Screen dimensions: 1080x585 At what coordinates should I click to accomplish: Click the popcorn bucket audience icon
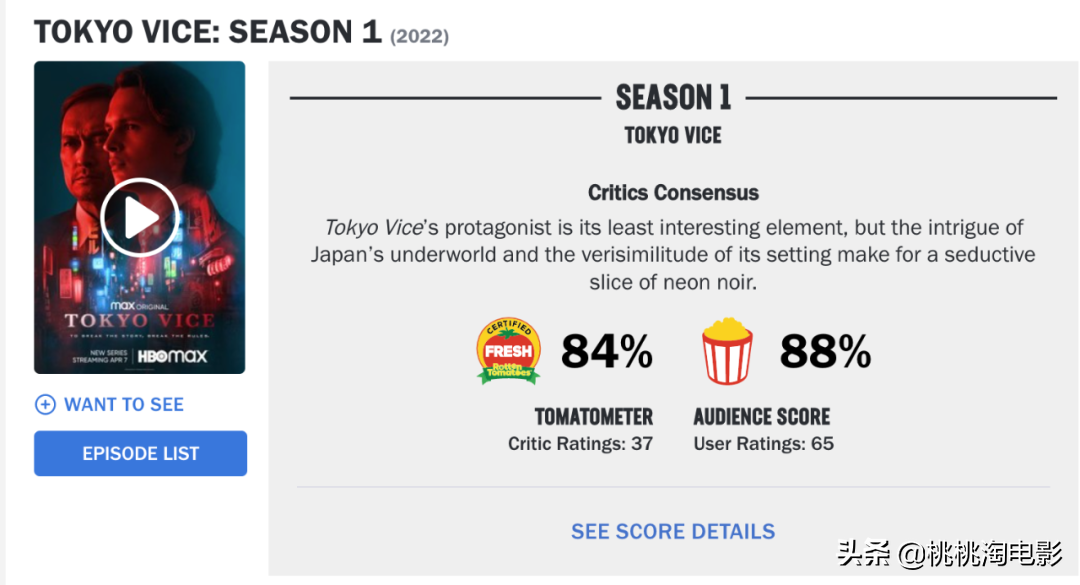[727, 351]
